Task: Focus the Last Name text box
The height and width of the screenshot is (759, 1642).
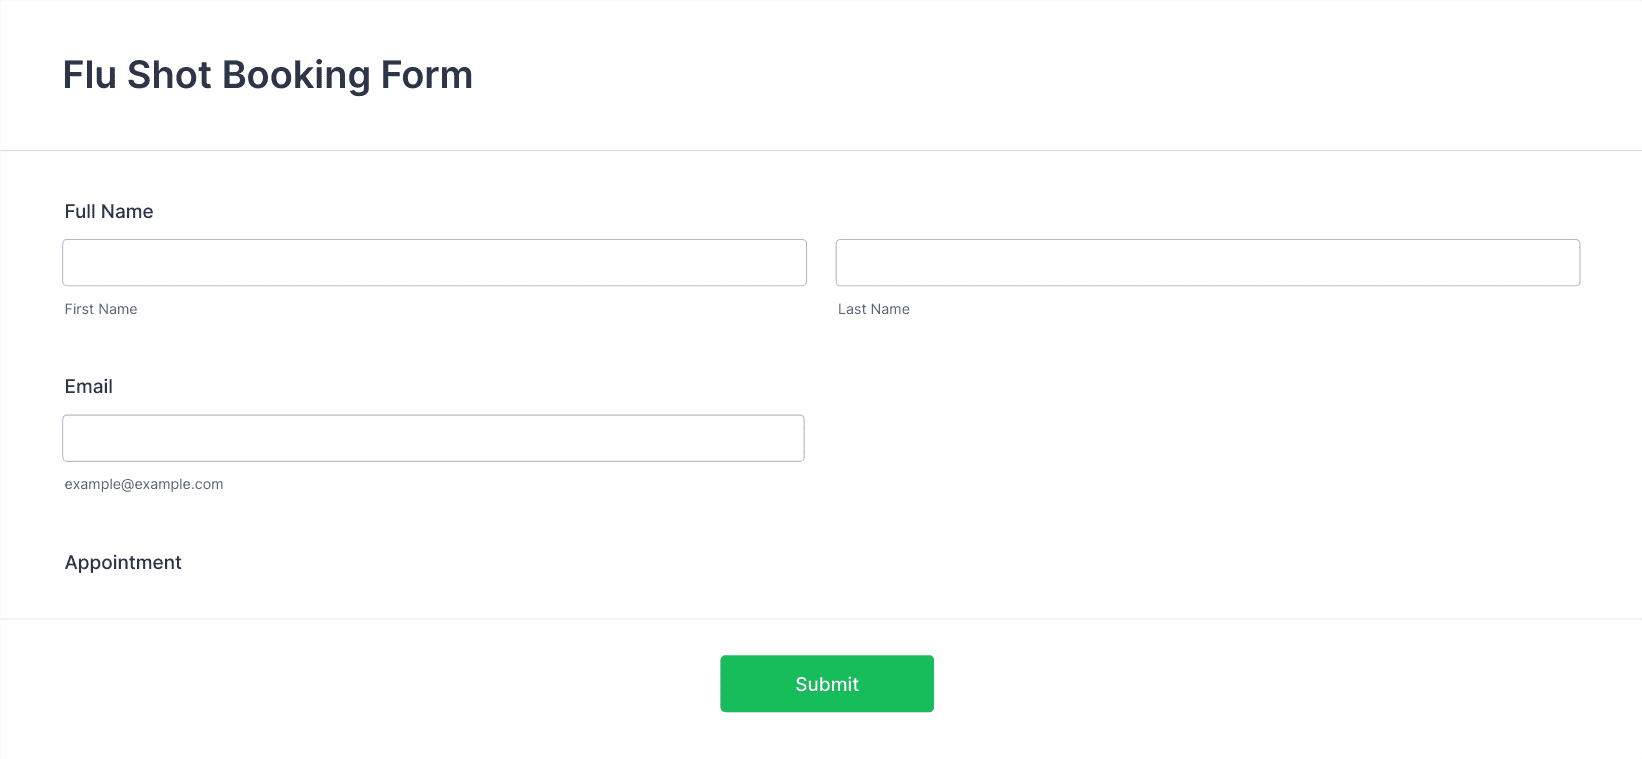Action: coord(1208,262)
